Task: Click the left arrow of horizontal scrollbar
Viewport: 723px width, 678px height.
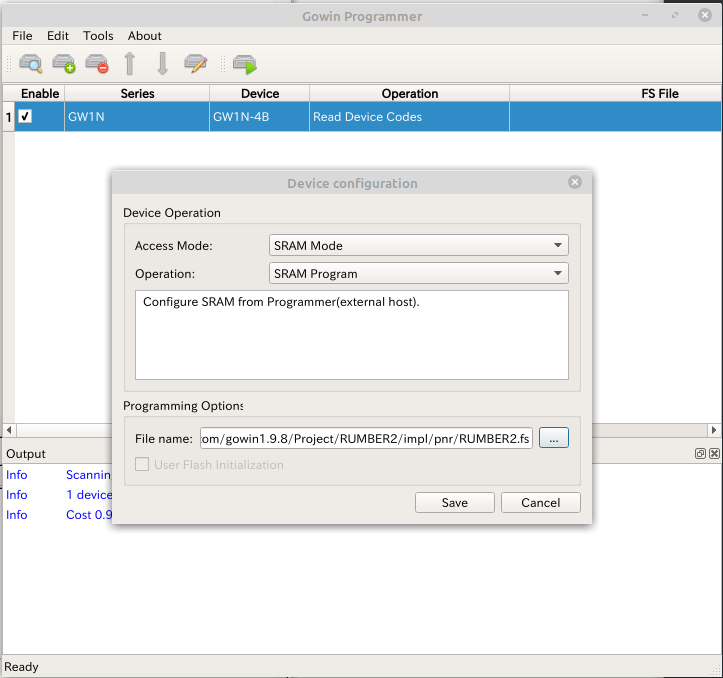Action: click(x=9, y=430)
